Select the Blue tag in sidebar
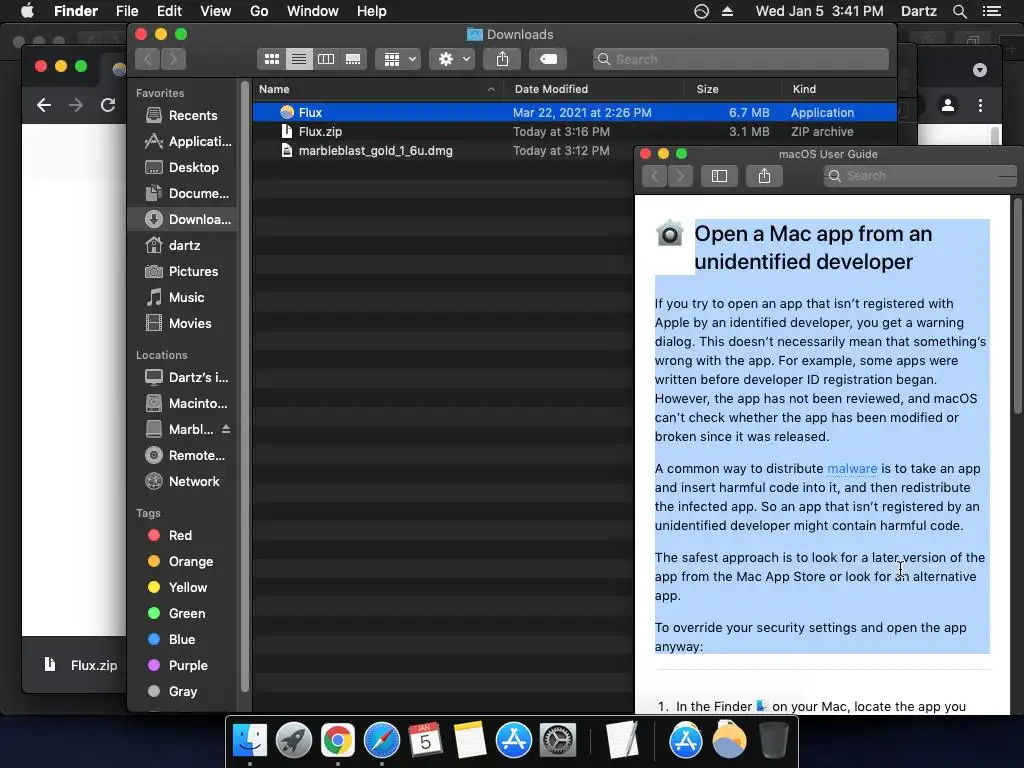Viewport: 1024px width, 768px height. click(182, 639)
